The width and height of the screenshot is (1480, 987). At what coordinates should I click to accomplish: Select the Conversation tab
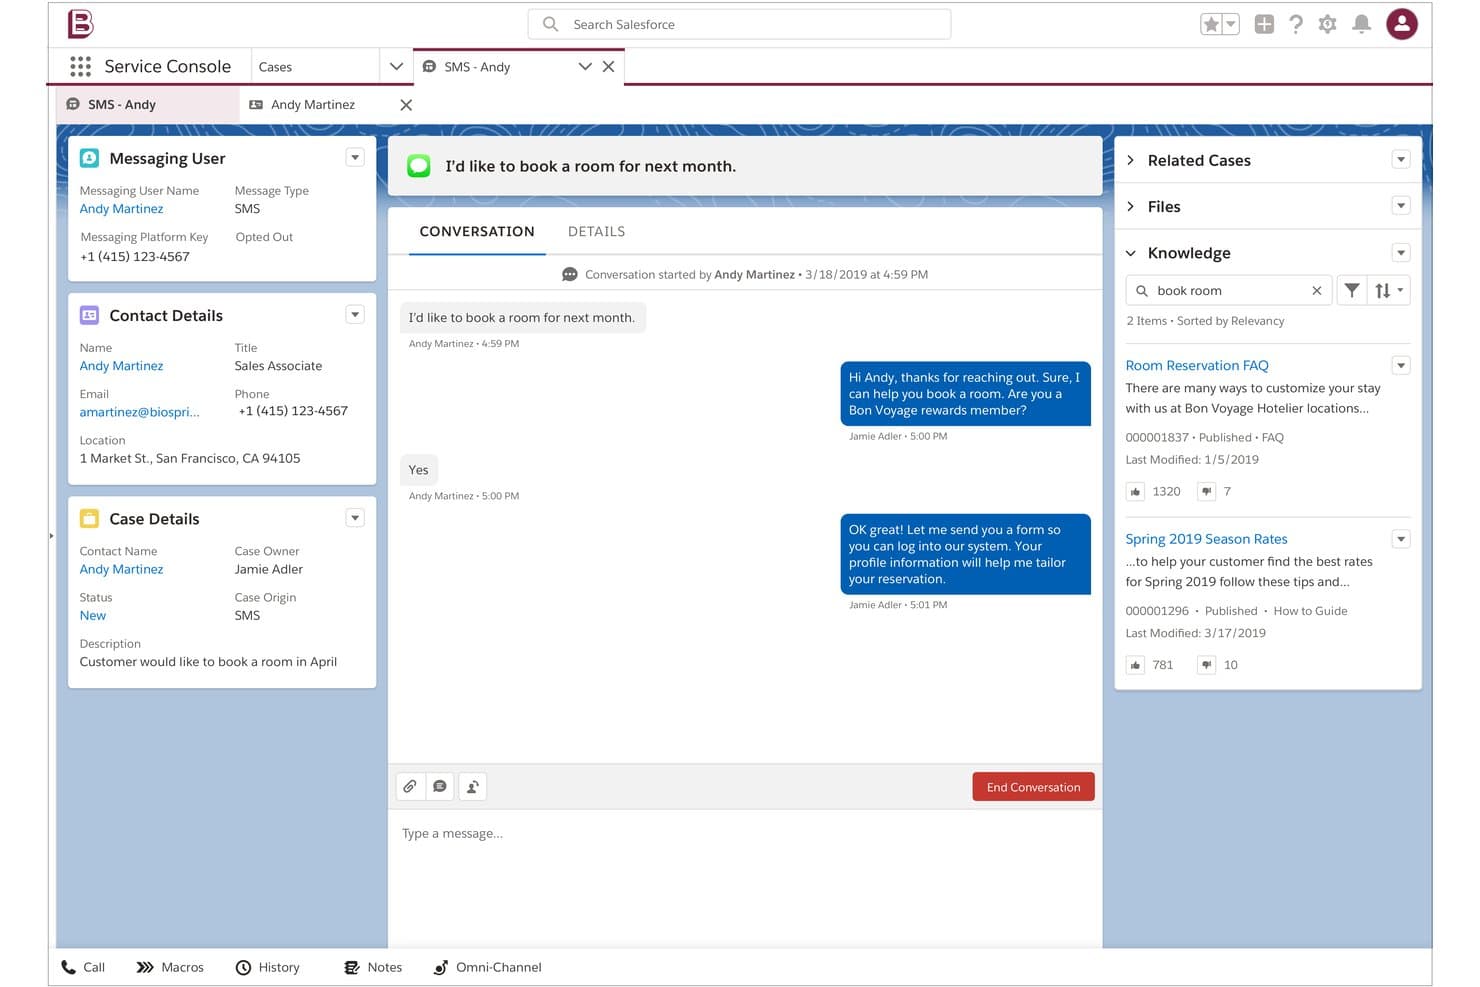[x=477, y=231]
